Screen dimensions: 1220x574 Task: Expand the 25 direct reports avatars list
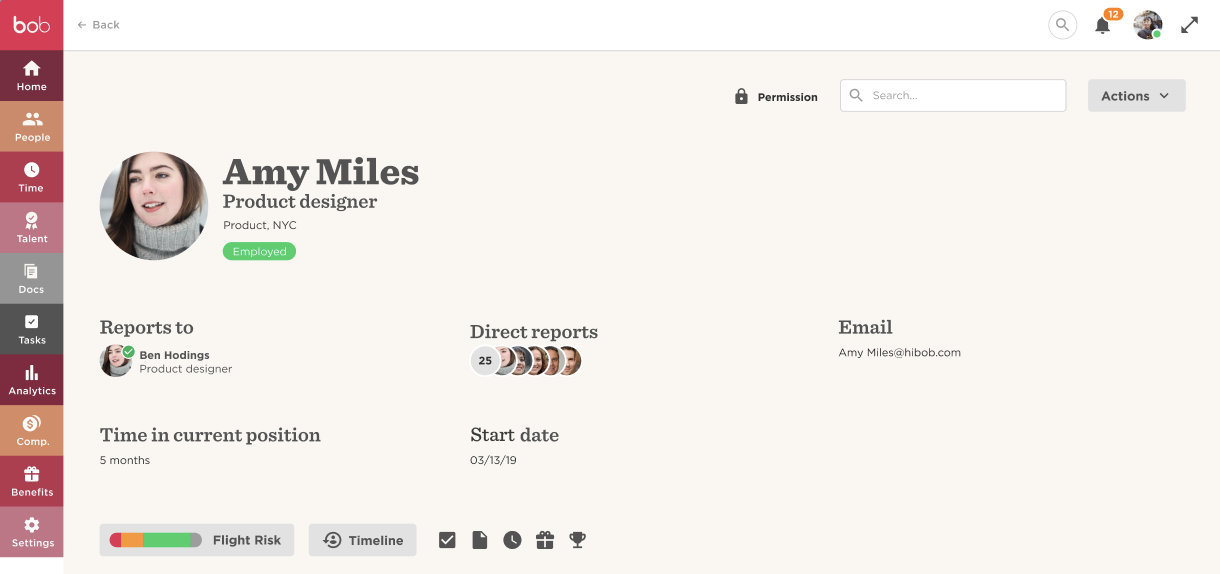click(x=525, y=361)
